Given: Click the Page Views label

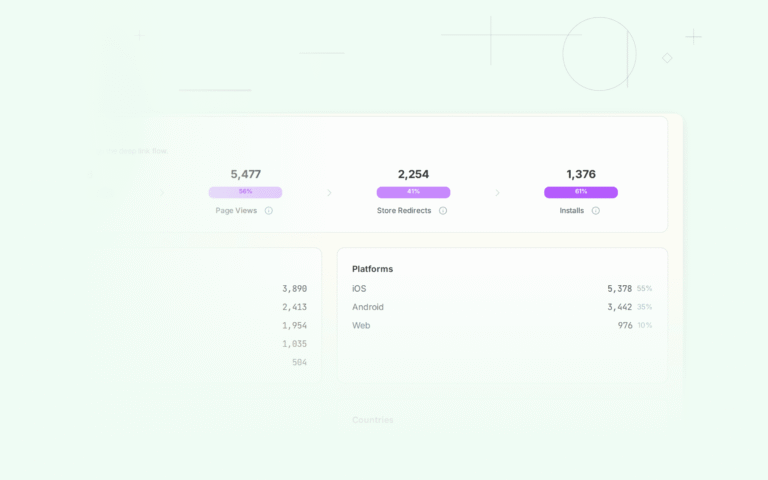Looking at the screenshot, I should point(236,211).
